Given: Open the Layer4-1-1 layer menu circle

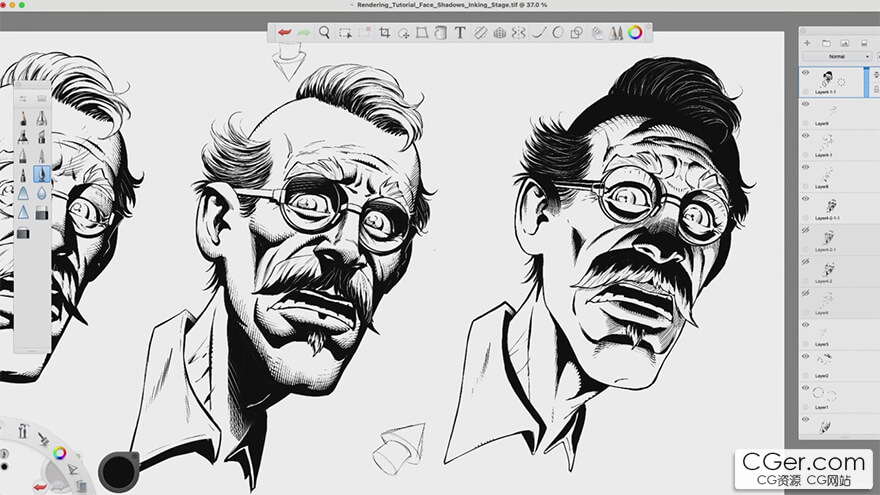Looking at the screenshot, I should click(x=841, y=82).
